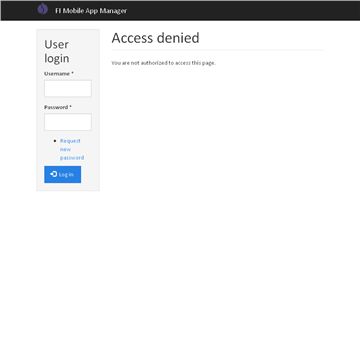The height and width of the screenshot is (360, 360).
Task: Click the divider line under Access denied
Action: [218, 50]
